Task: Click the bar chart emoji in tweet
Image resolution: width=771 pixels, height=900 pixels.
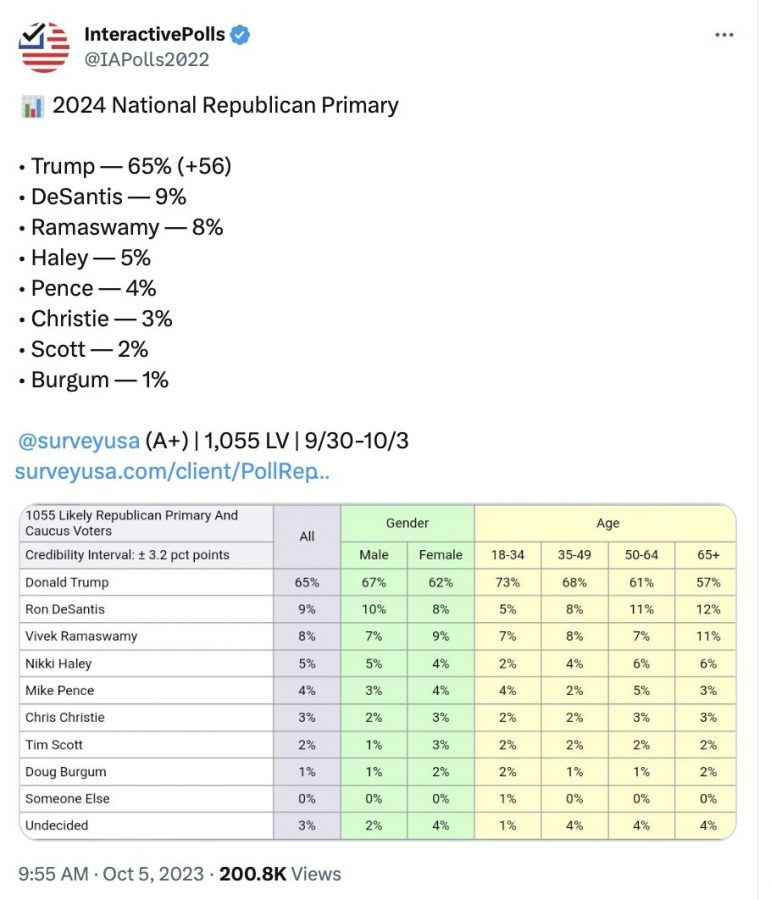Action: click(32, 106)
